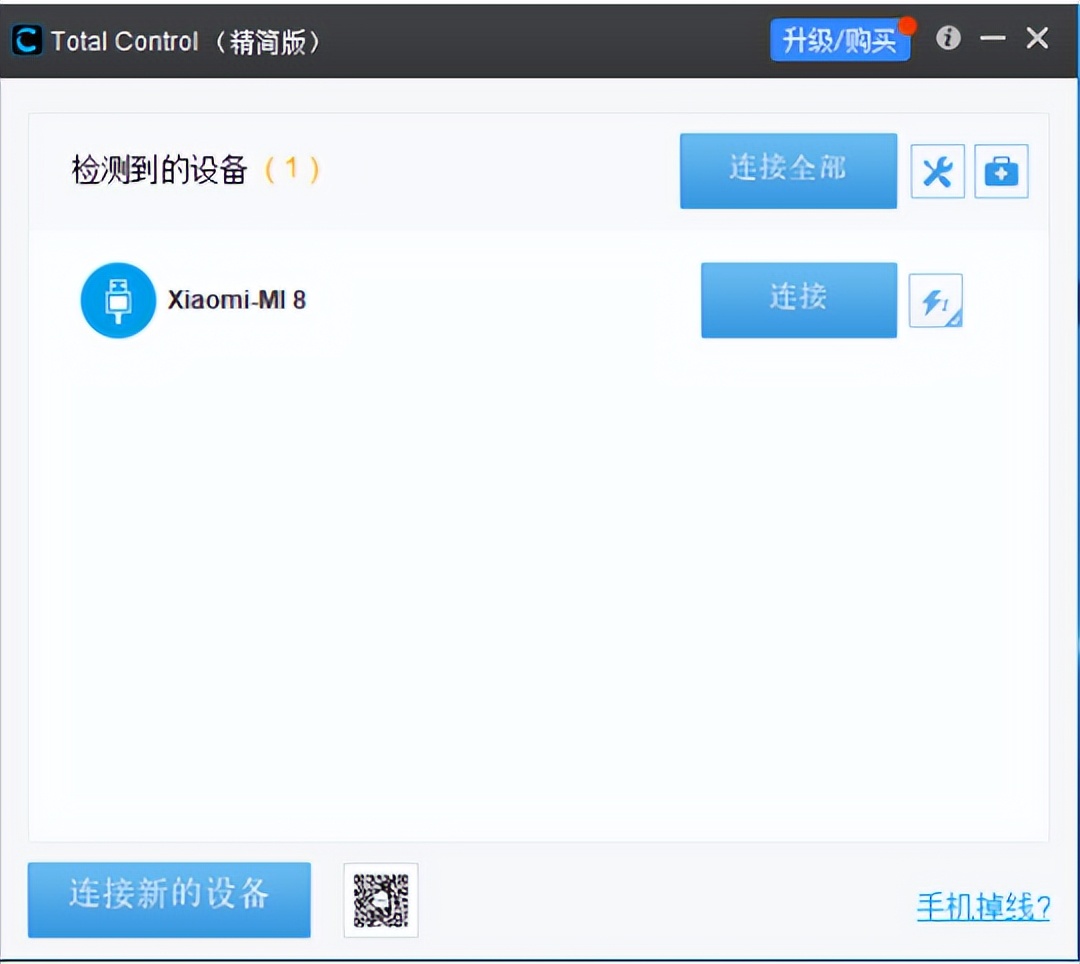
Task: Select the USB plug icon next to device name
Action: tap(117, 300)
